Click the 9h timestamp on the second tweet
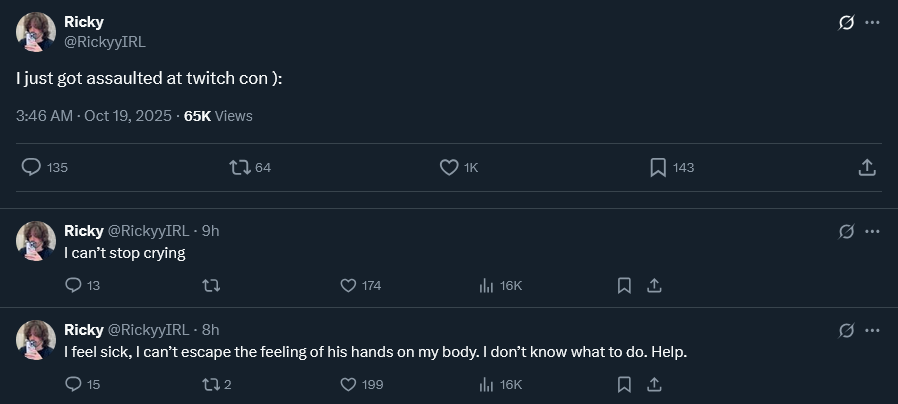This screenshot has width=898, height=404. click(210, 231)
